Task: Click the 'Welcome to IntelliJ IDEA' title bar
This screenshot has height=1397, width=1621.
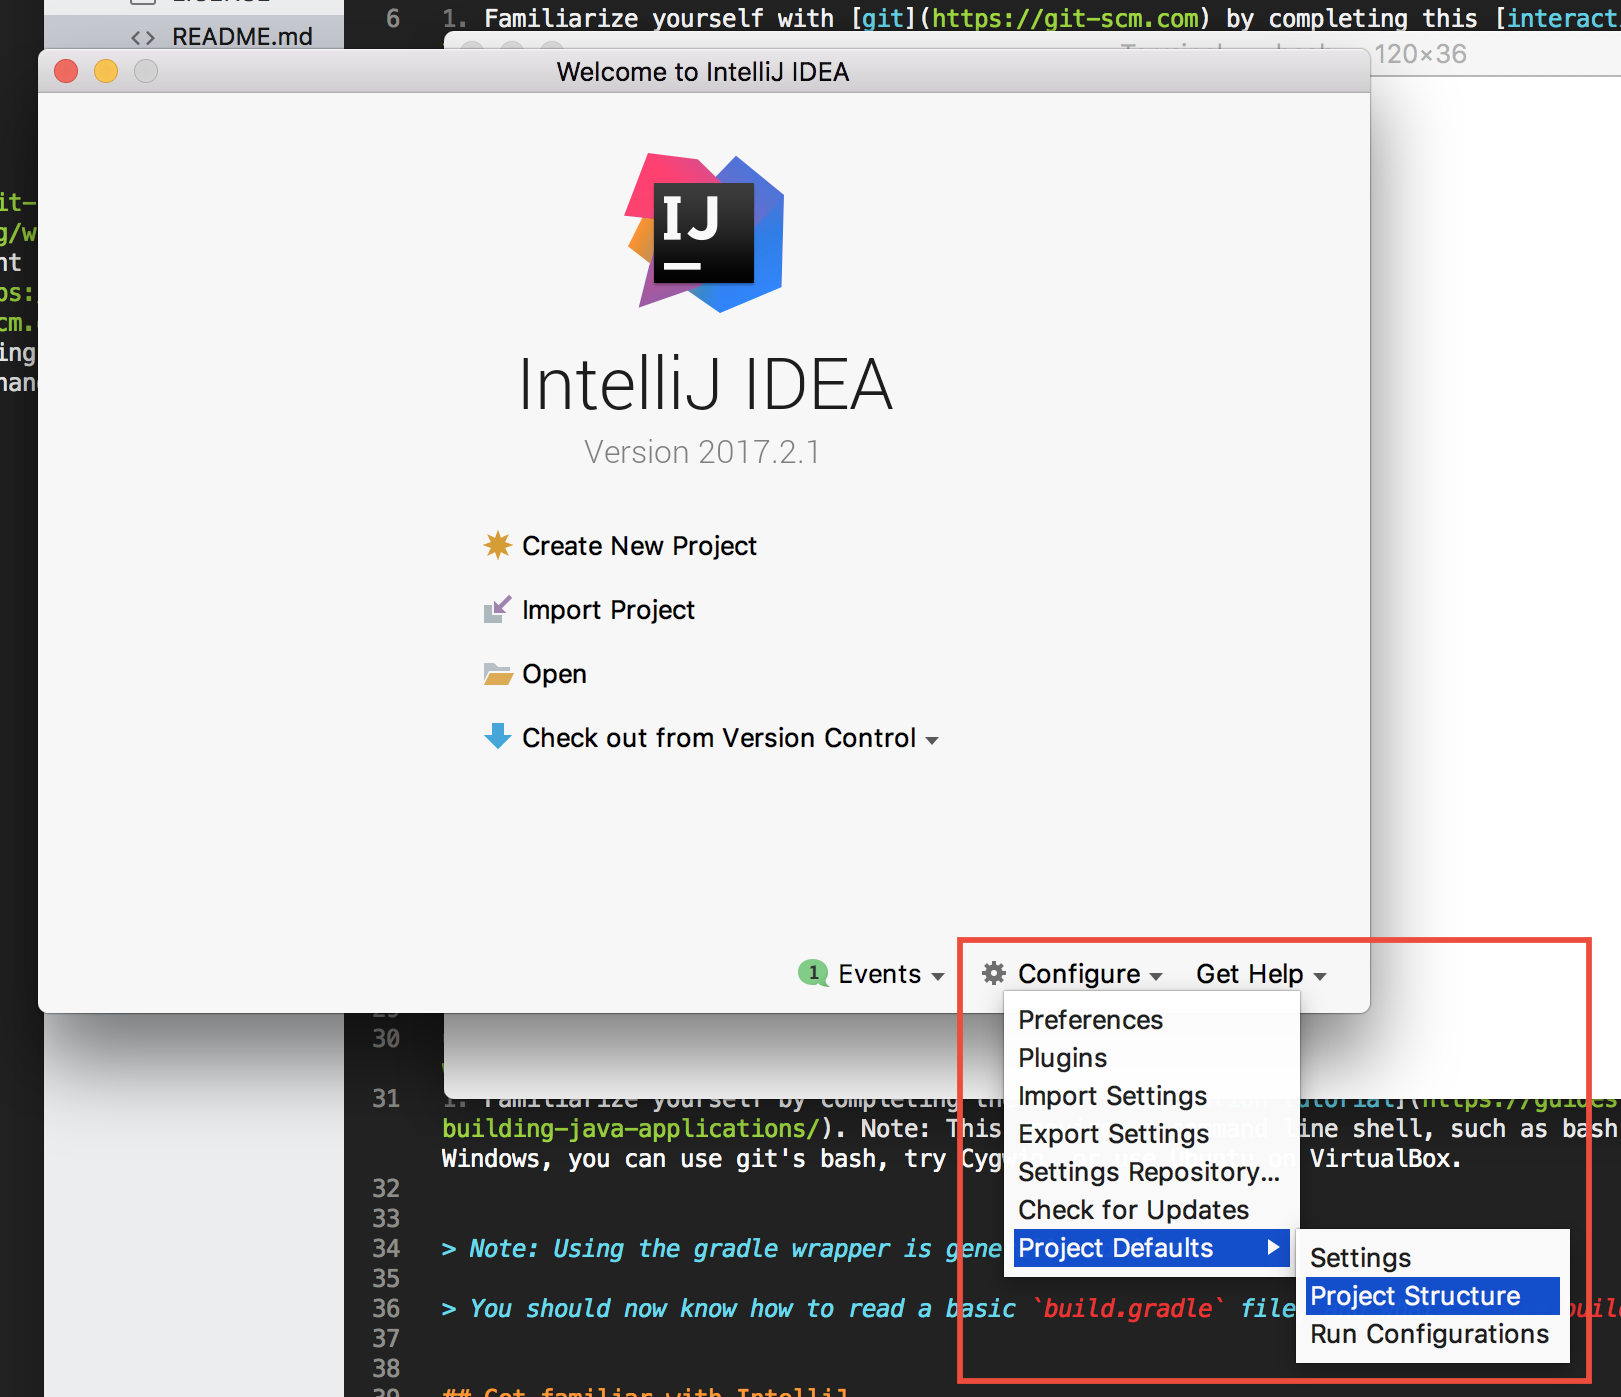Action: [x=703, y=72]
